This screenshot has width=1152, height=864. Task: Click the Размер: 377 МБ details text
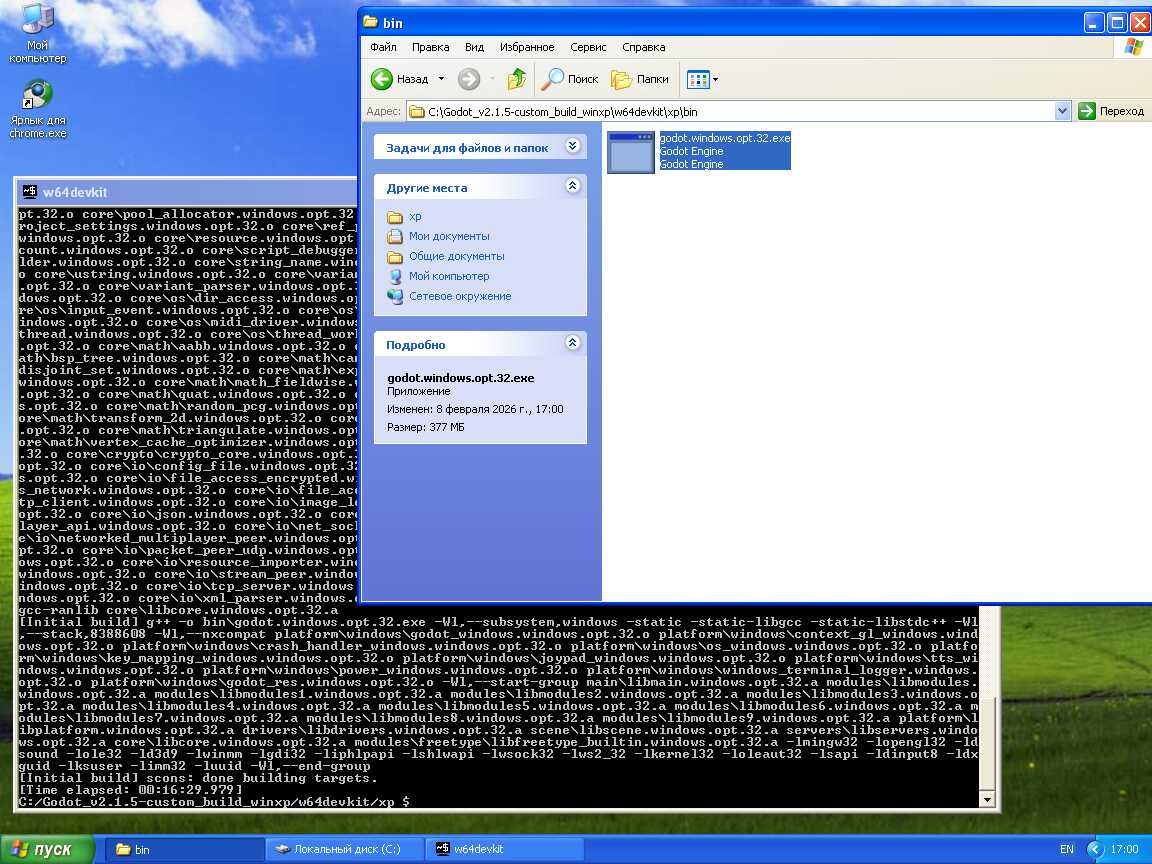[x=425, y=427]
